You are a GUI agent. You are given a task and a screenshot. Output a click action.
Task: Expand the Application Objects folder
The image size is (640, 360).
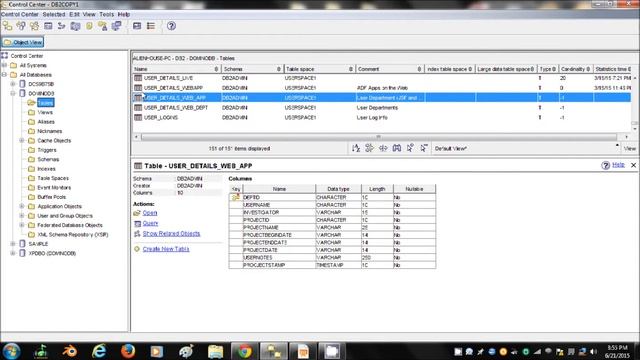[22, 206]
